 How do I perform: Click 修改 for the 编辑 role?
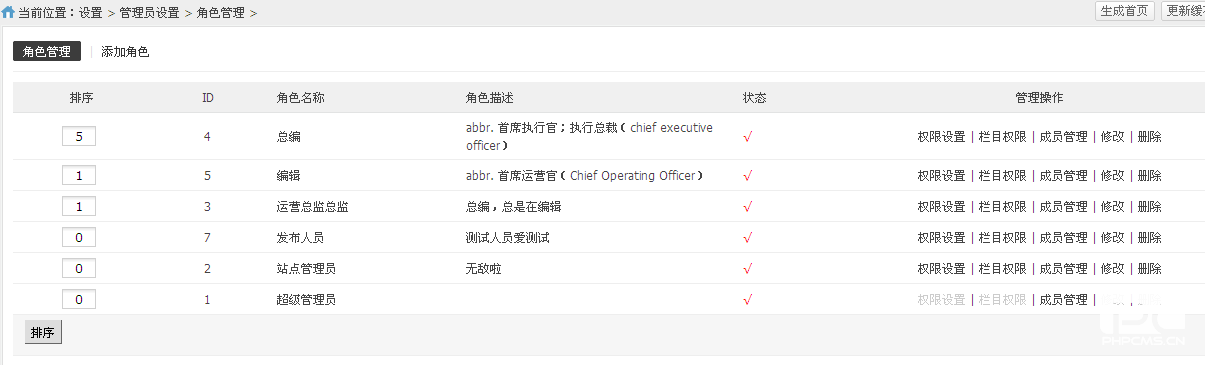1113,176
